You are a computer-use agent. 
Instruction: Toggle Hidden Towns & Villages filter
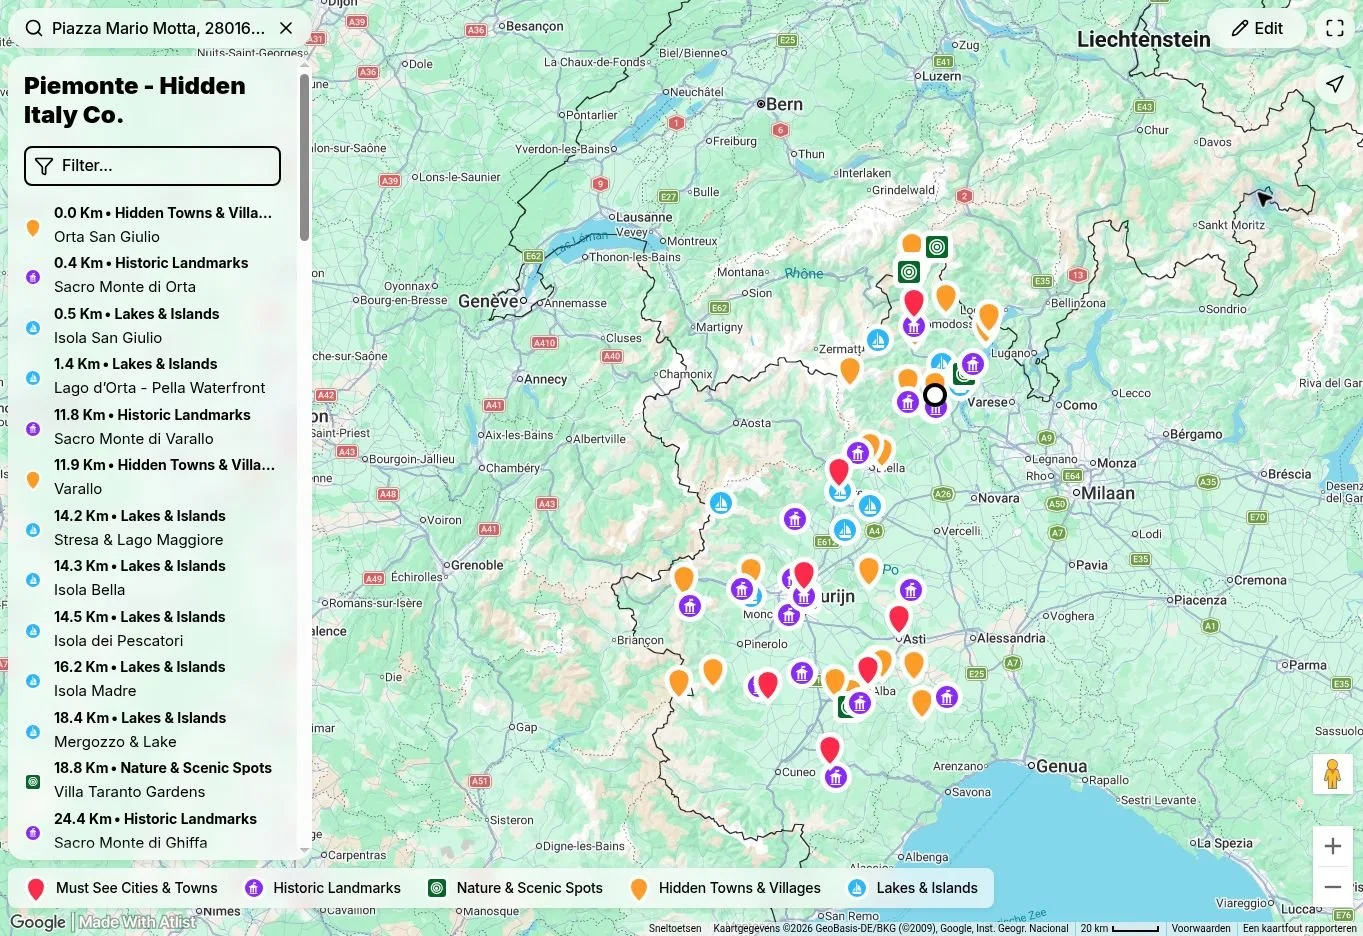(725, 888)
